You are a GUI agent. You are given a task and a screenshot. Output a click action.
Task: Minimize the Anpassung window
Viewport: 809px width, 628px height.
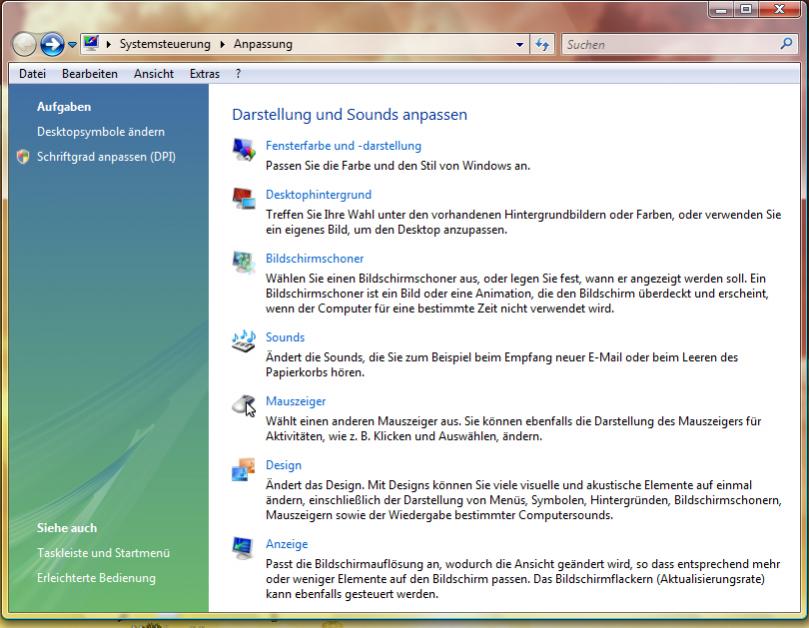click(721, 9)
